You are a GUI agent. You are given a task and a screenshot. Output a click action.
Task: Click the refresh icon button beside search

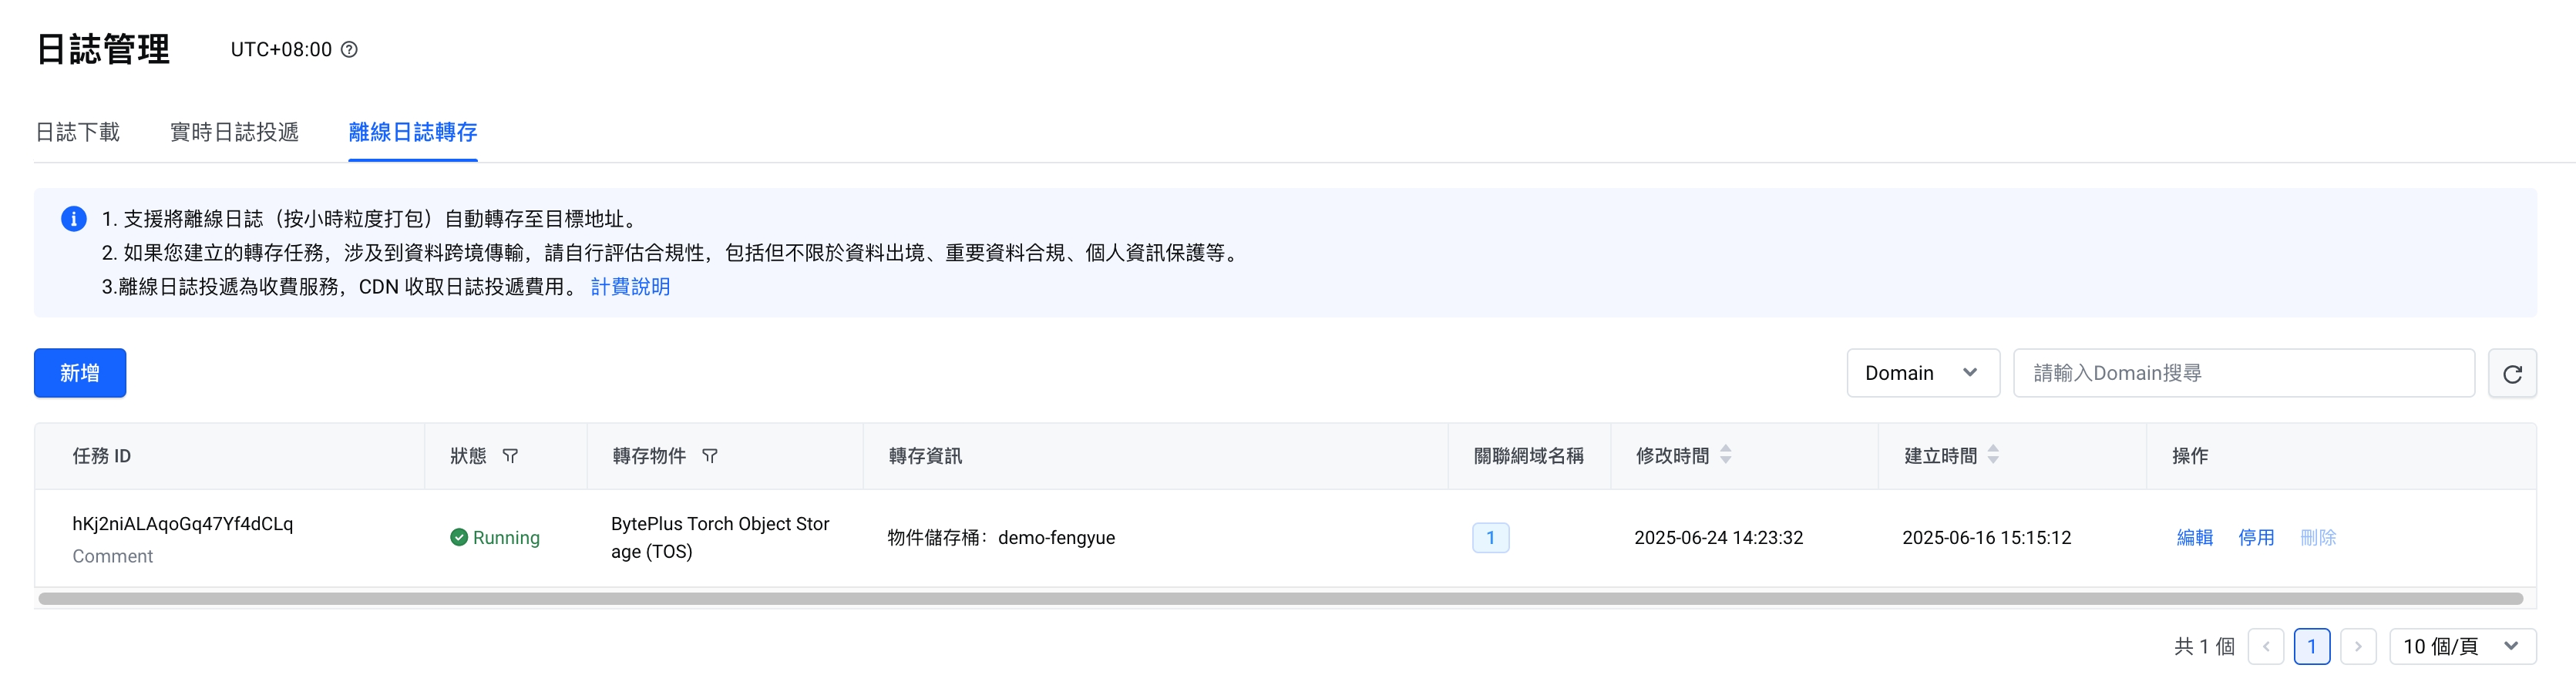coord(2511,374)
